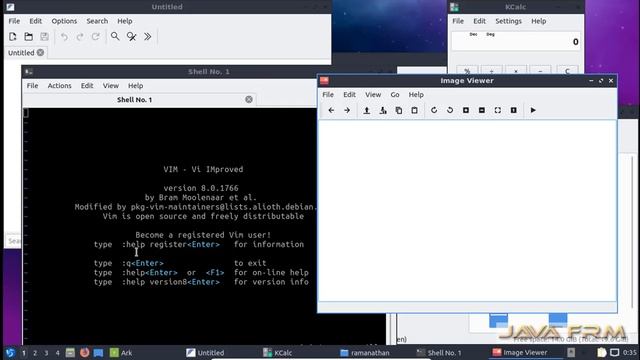Screen dimensions: 640x360
Task: Switch to Shell No. 1 in taskbar
Action: tap(438, 353)
